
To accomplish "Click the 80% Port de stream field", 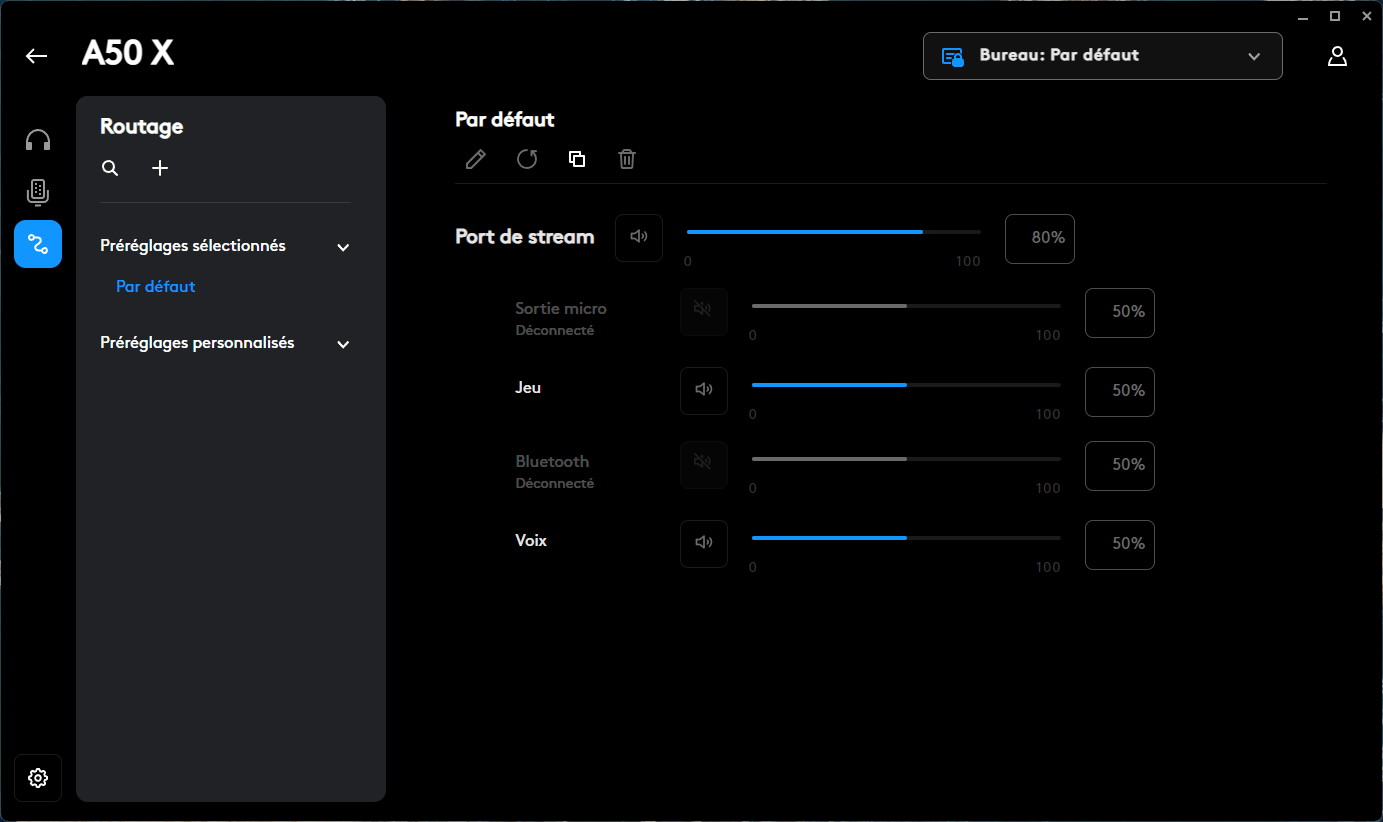I will pyautogui.click(x=1040, y=239).
